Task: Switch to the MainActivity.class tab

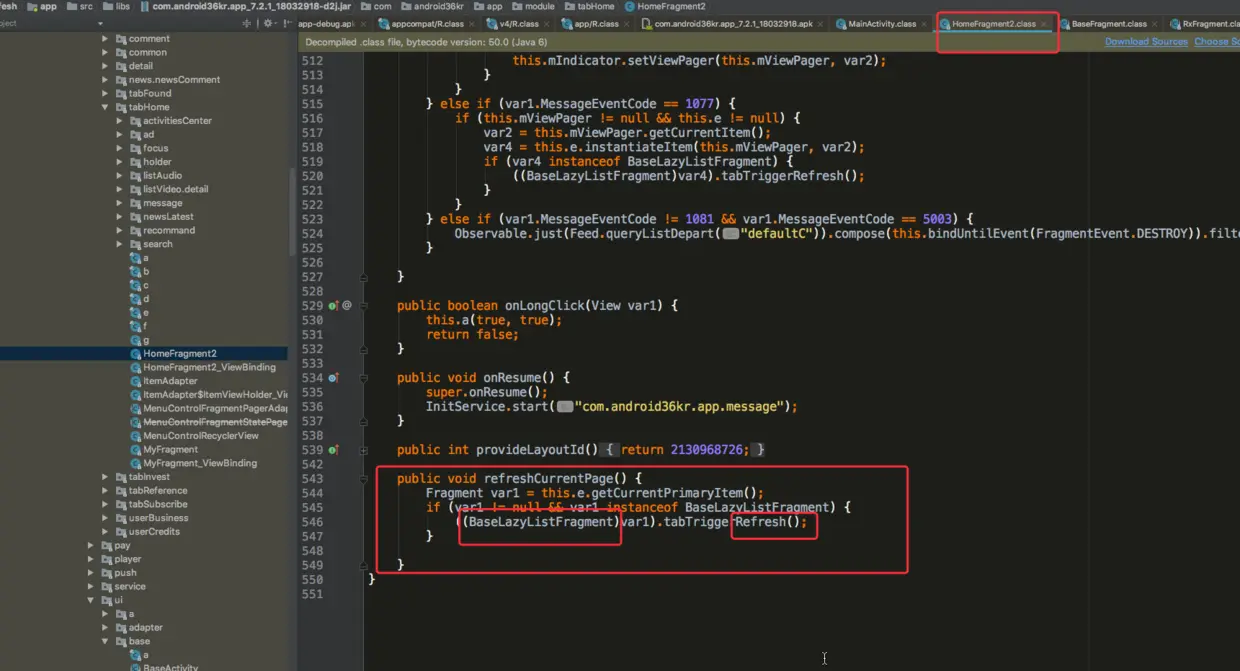Action: coord(875,24)
